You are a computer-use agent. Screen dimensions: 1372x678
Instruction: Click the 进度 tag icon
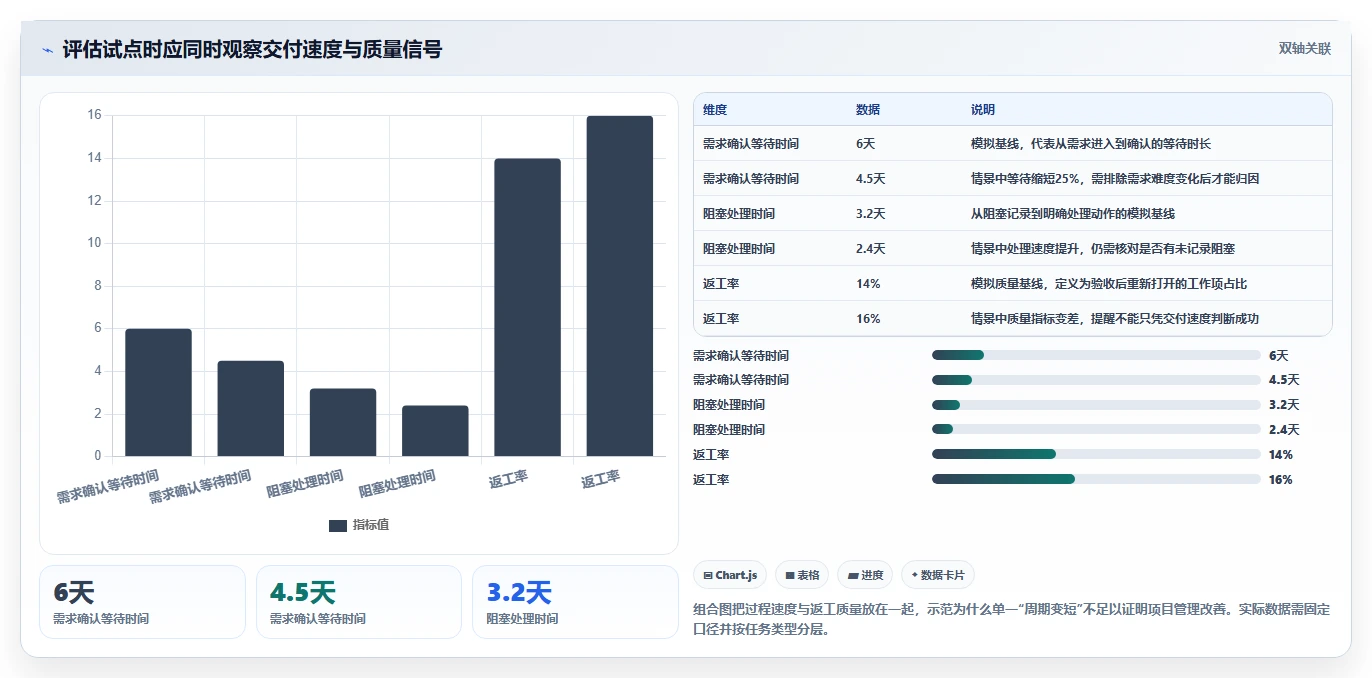(853, 575)
